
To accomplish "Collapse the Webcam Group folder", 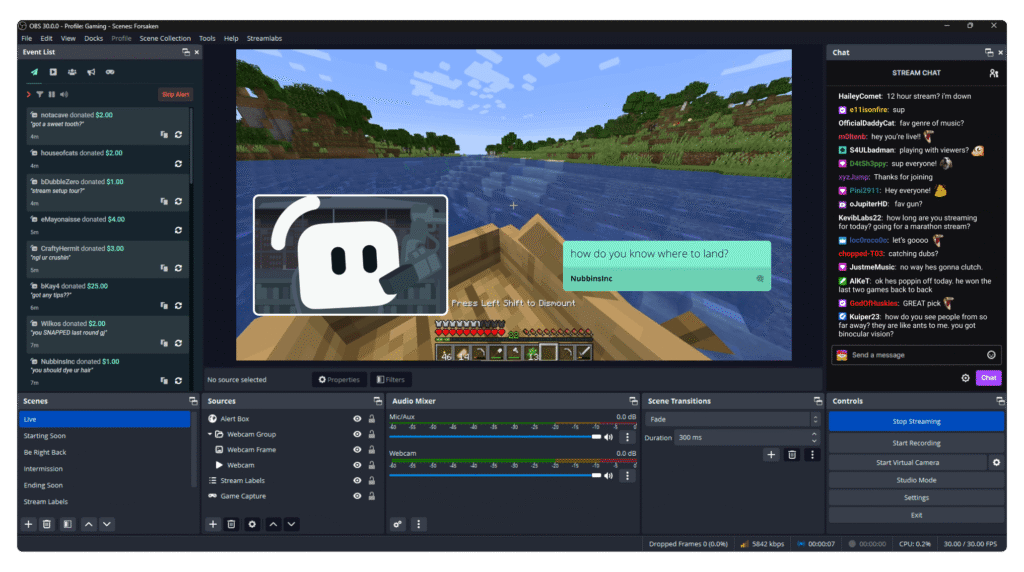I will (x=210, y=434).
